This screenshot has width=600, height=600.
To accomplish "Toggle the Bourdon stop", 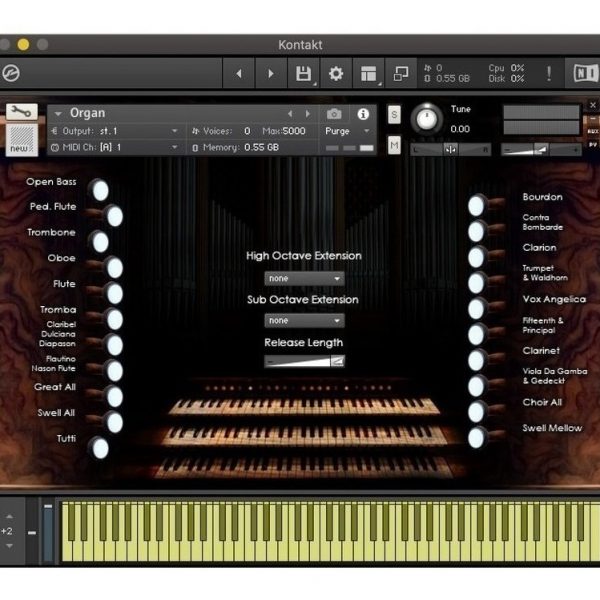I will click(x=476, y=205).
